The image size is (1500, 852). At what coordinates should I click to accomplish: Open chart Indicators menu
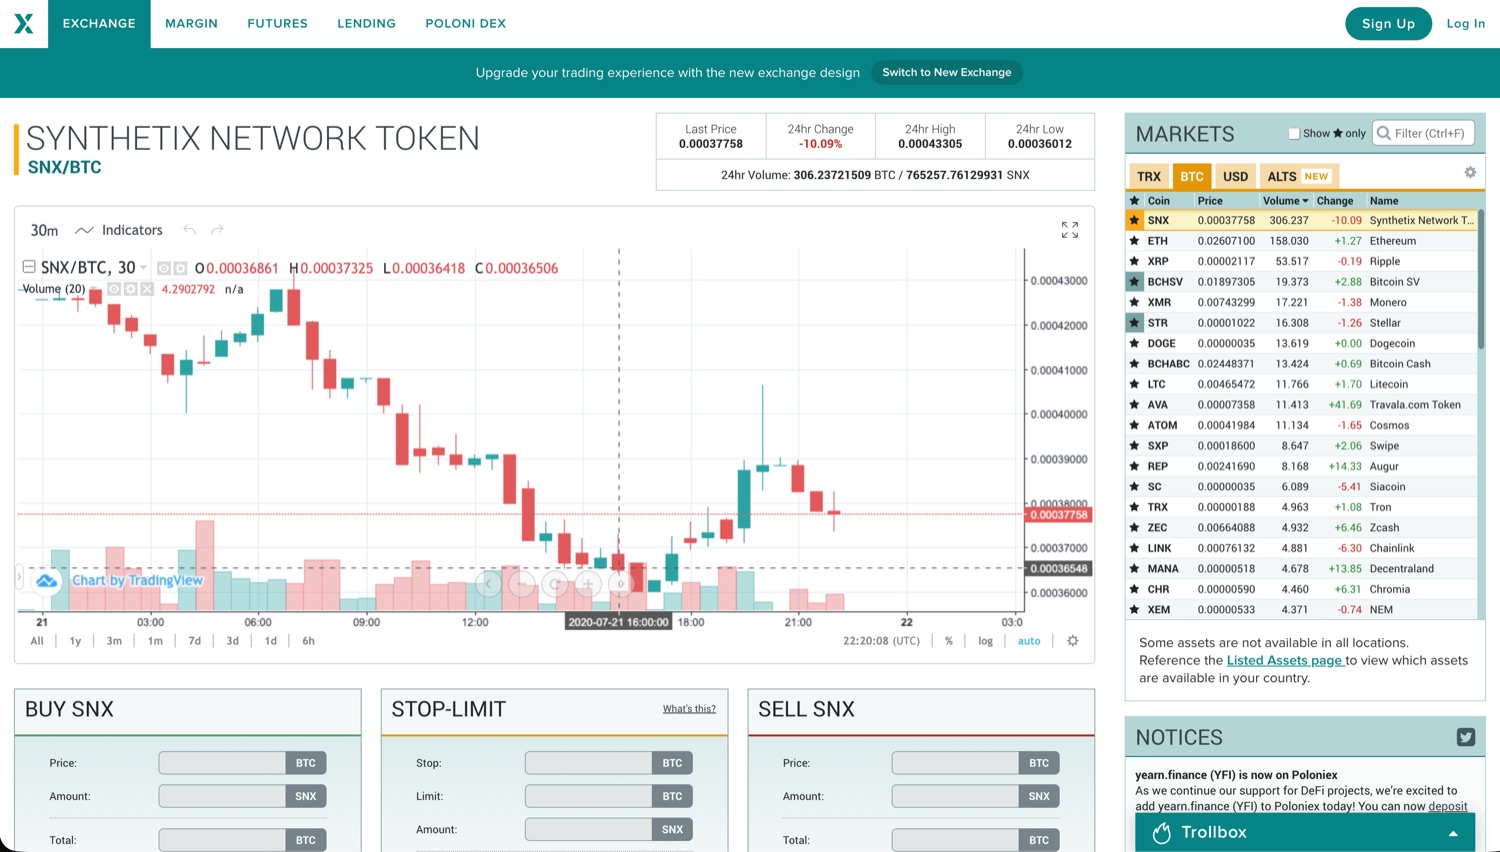119,230
